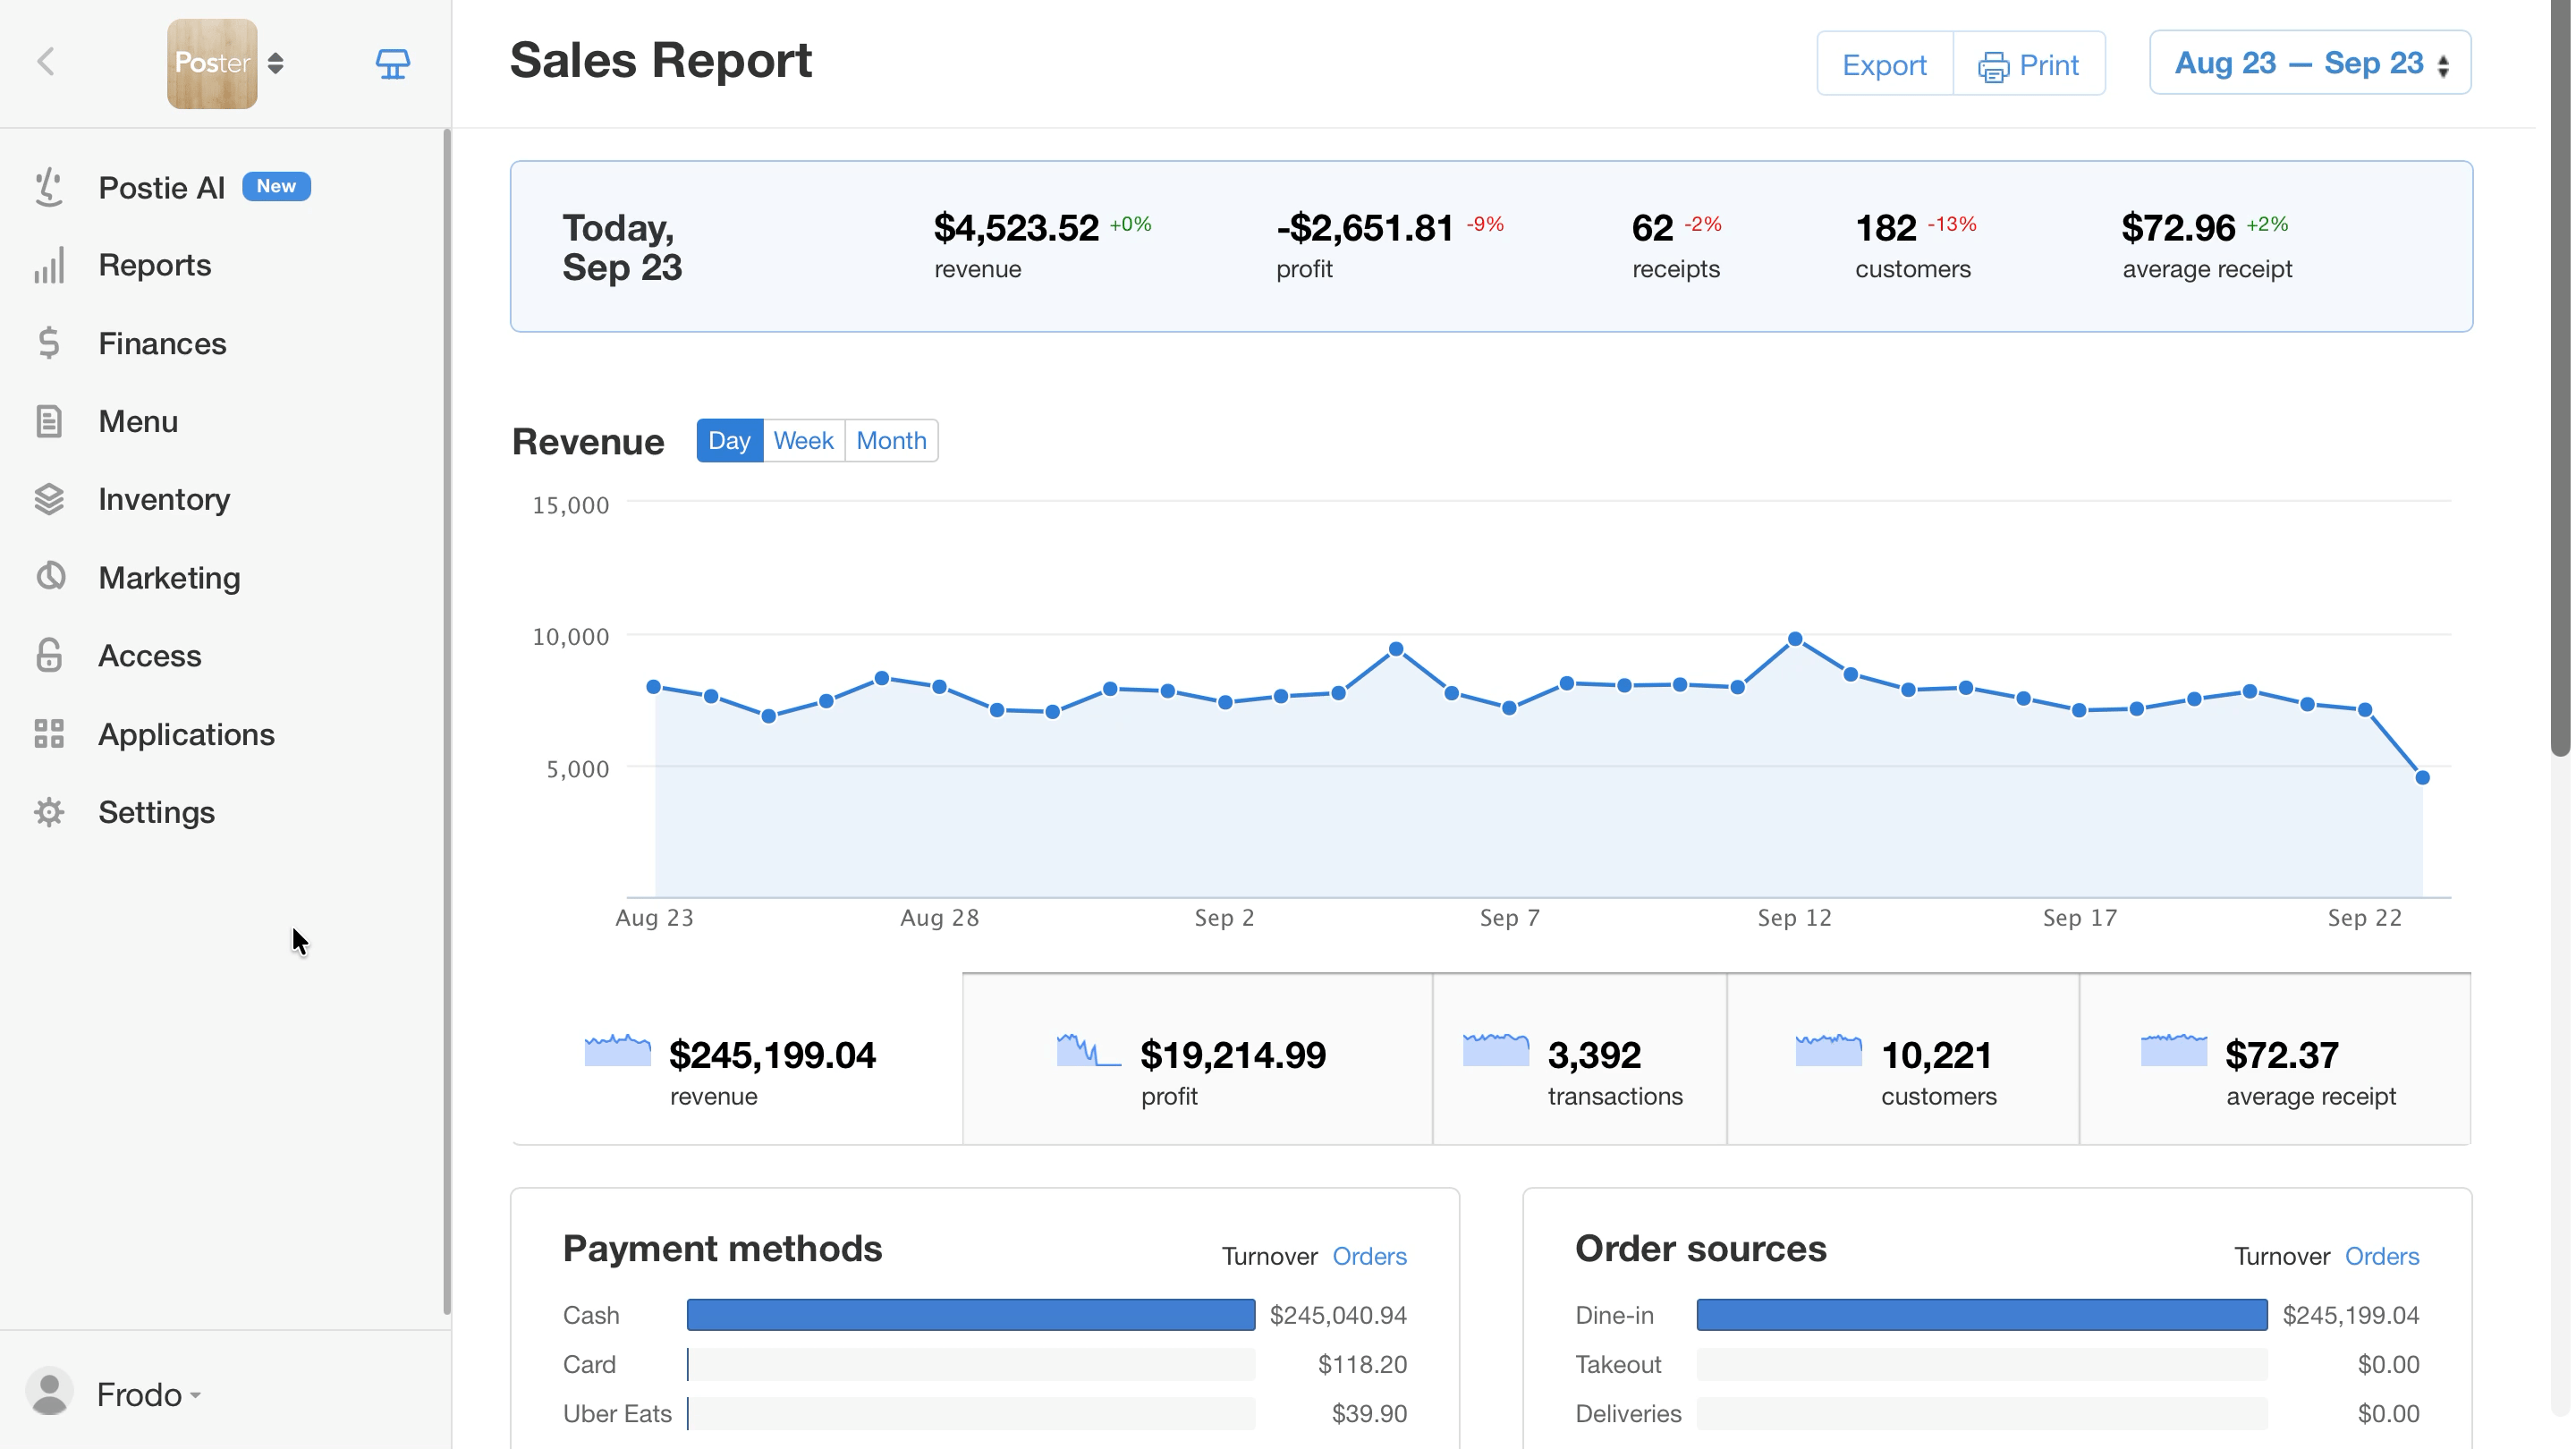Click today's 62 receipts figure

click(1652, 227)
